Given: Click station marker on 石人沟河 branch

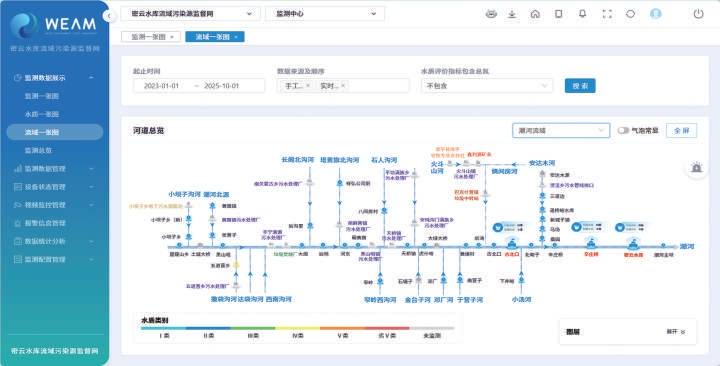Looking at the screenshot, I should [384, 210].
